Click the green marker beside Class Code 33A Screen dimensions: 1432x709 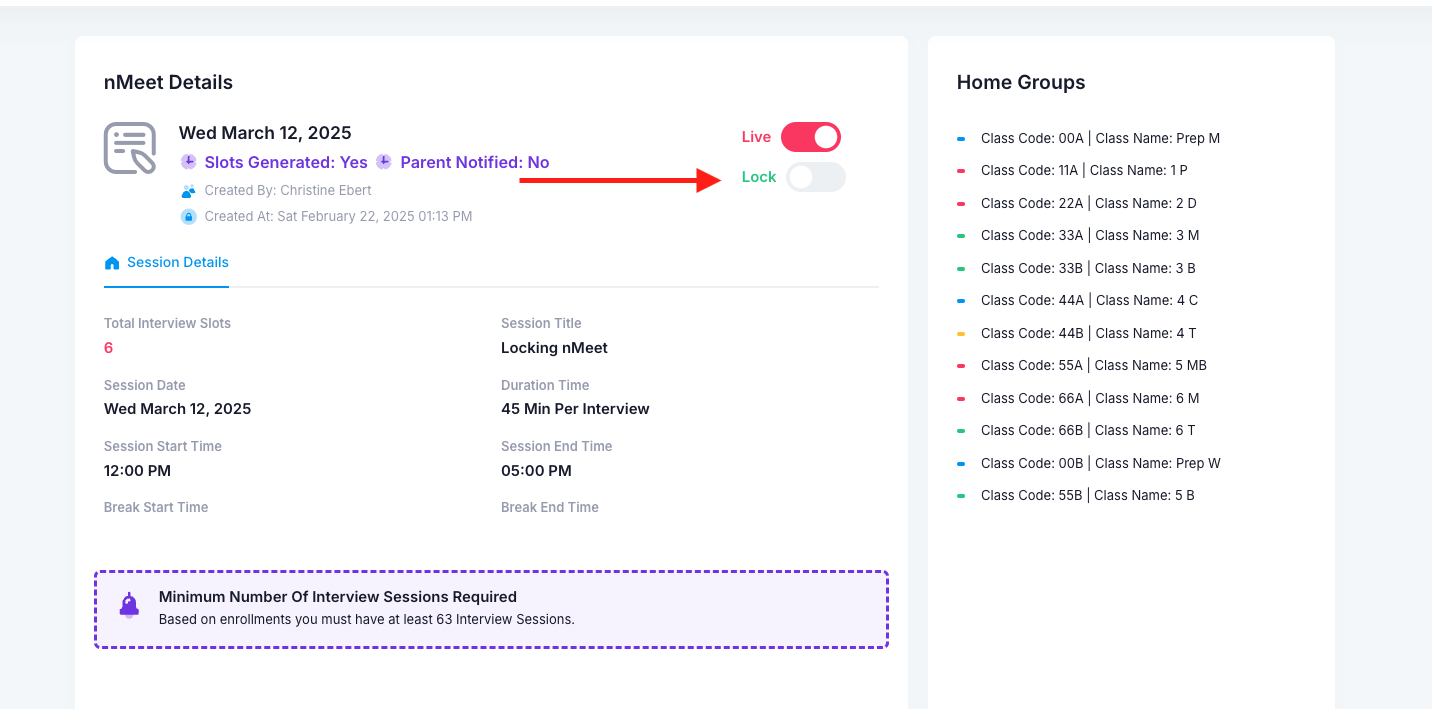coord(961,236)
